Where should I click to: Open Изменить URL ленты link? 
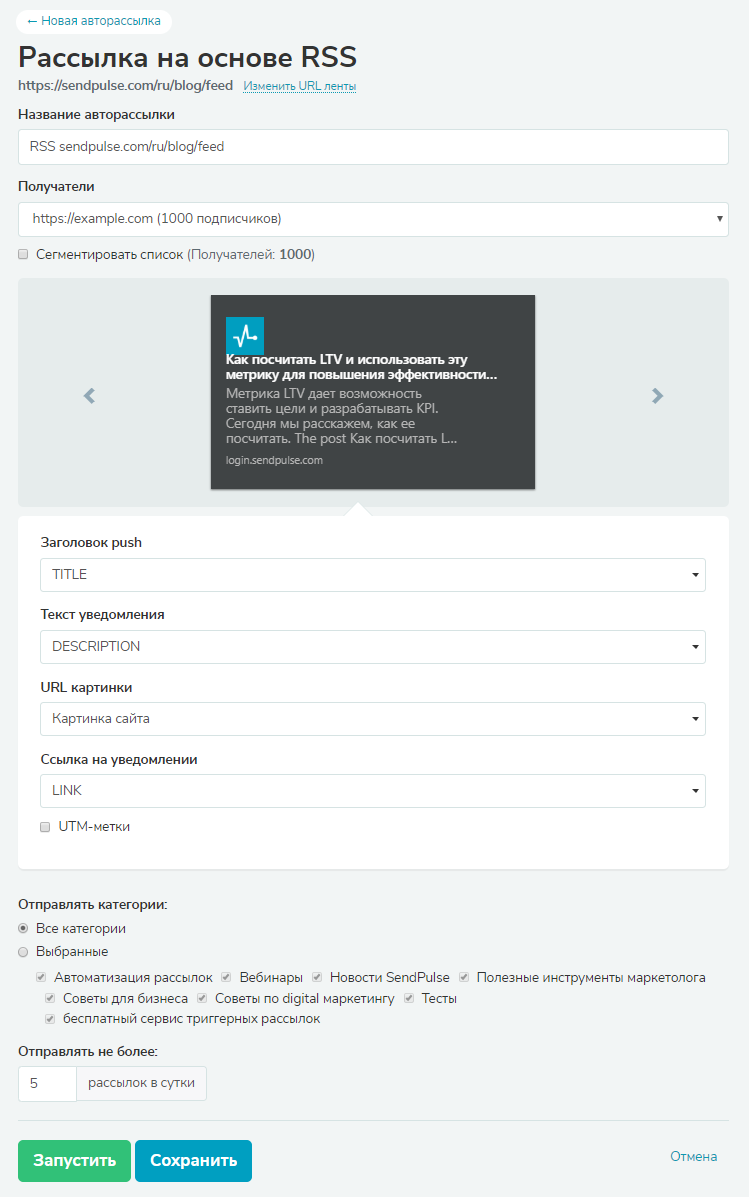click(299, 86)
